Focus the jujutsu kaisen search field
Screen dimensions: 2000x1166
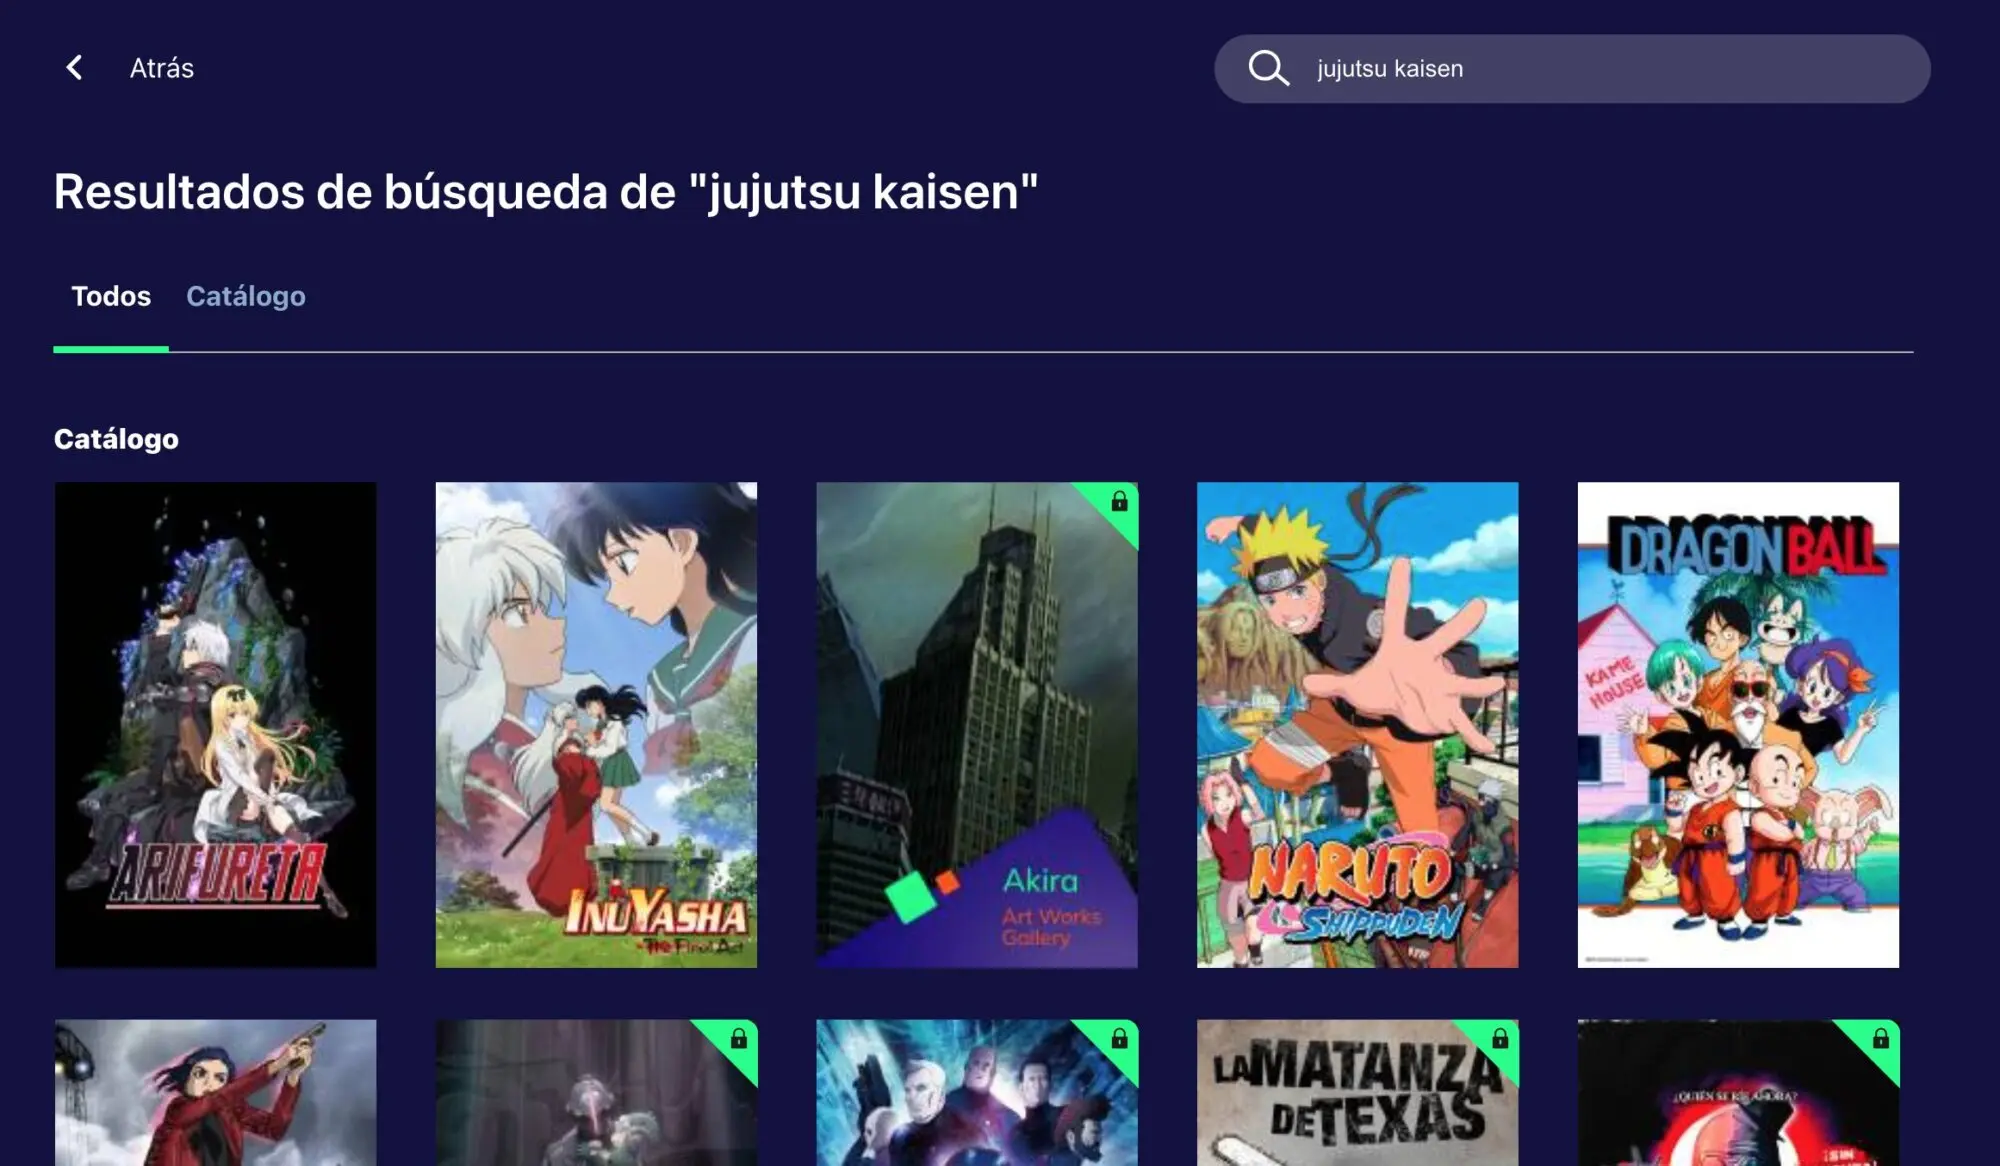(1572, 69)
